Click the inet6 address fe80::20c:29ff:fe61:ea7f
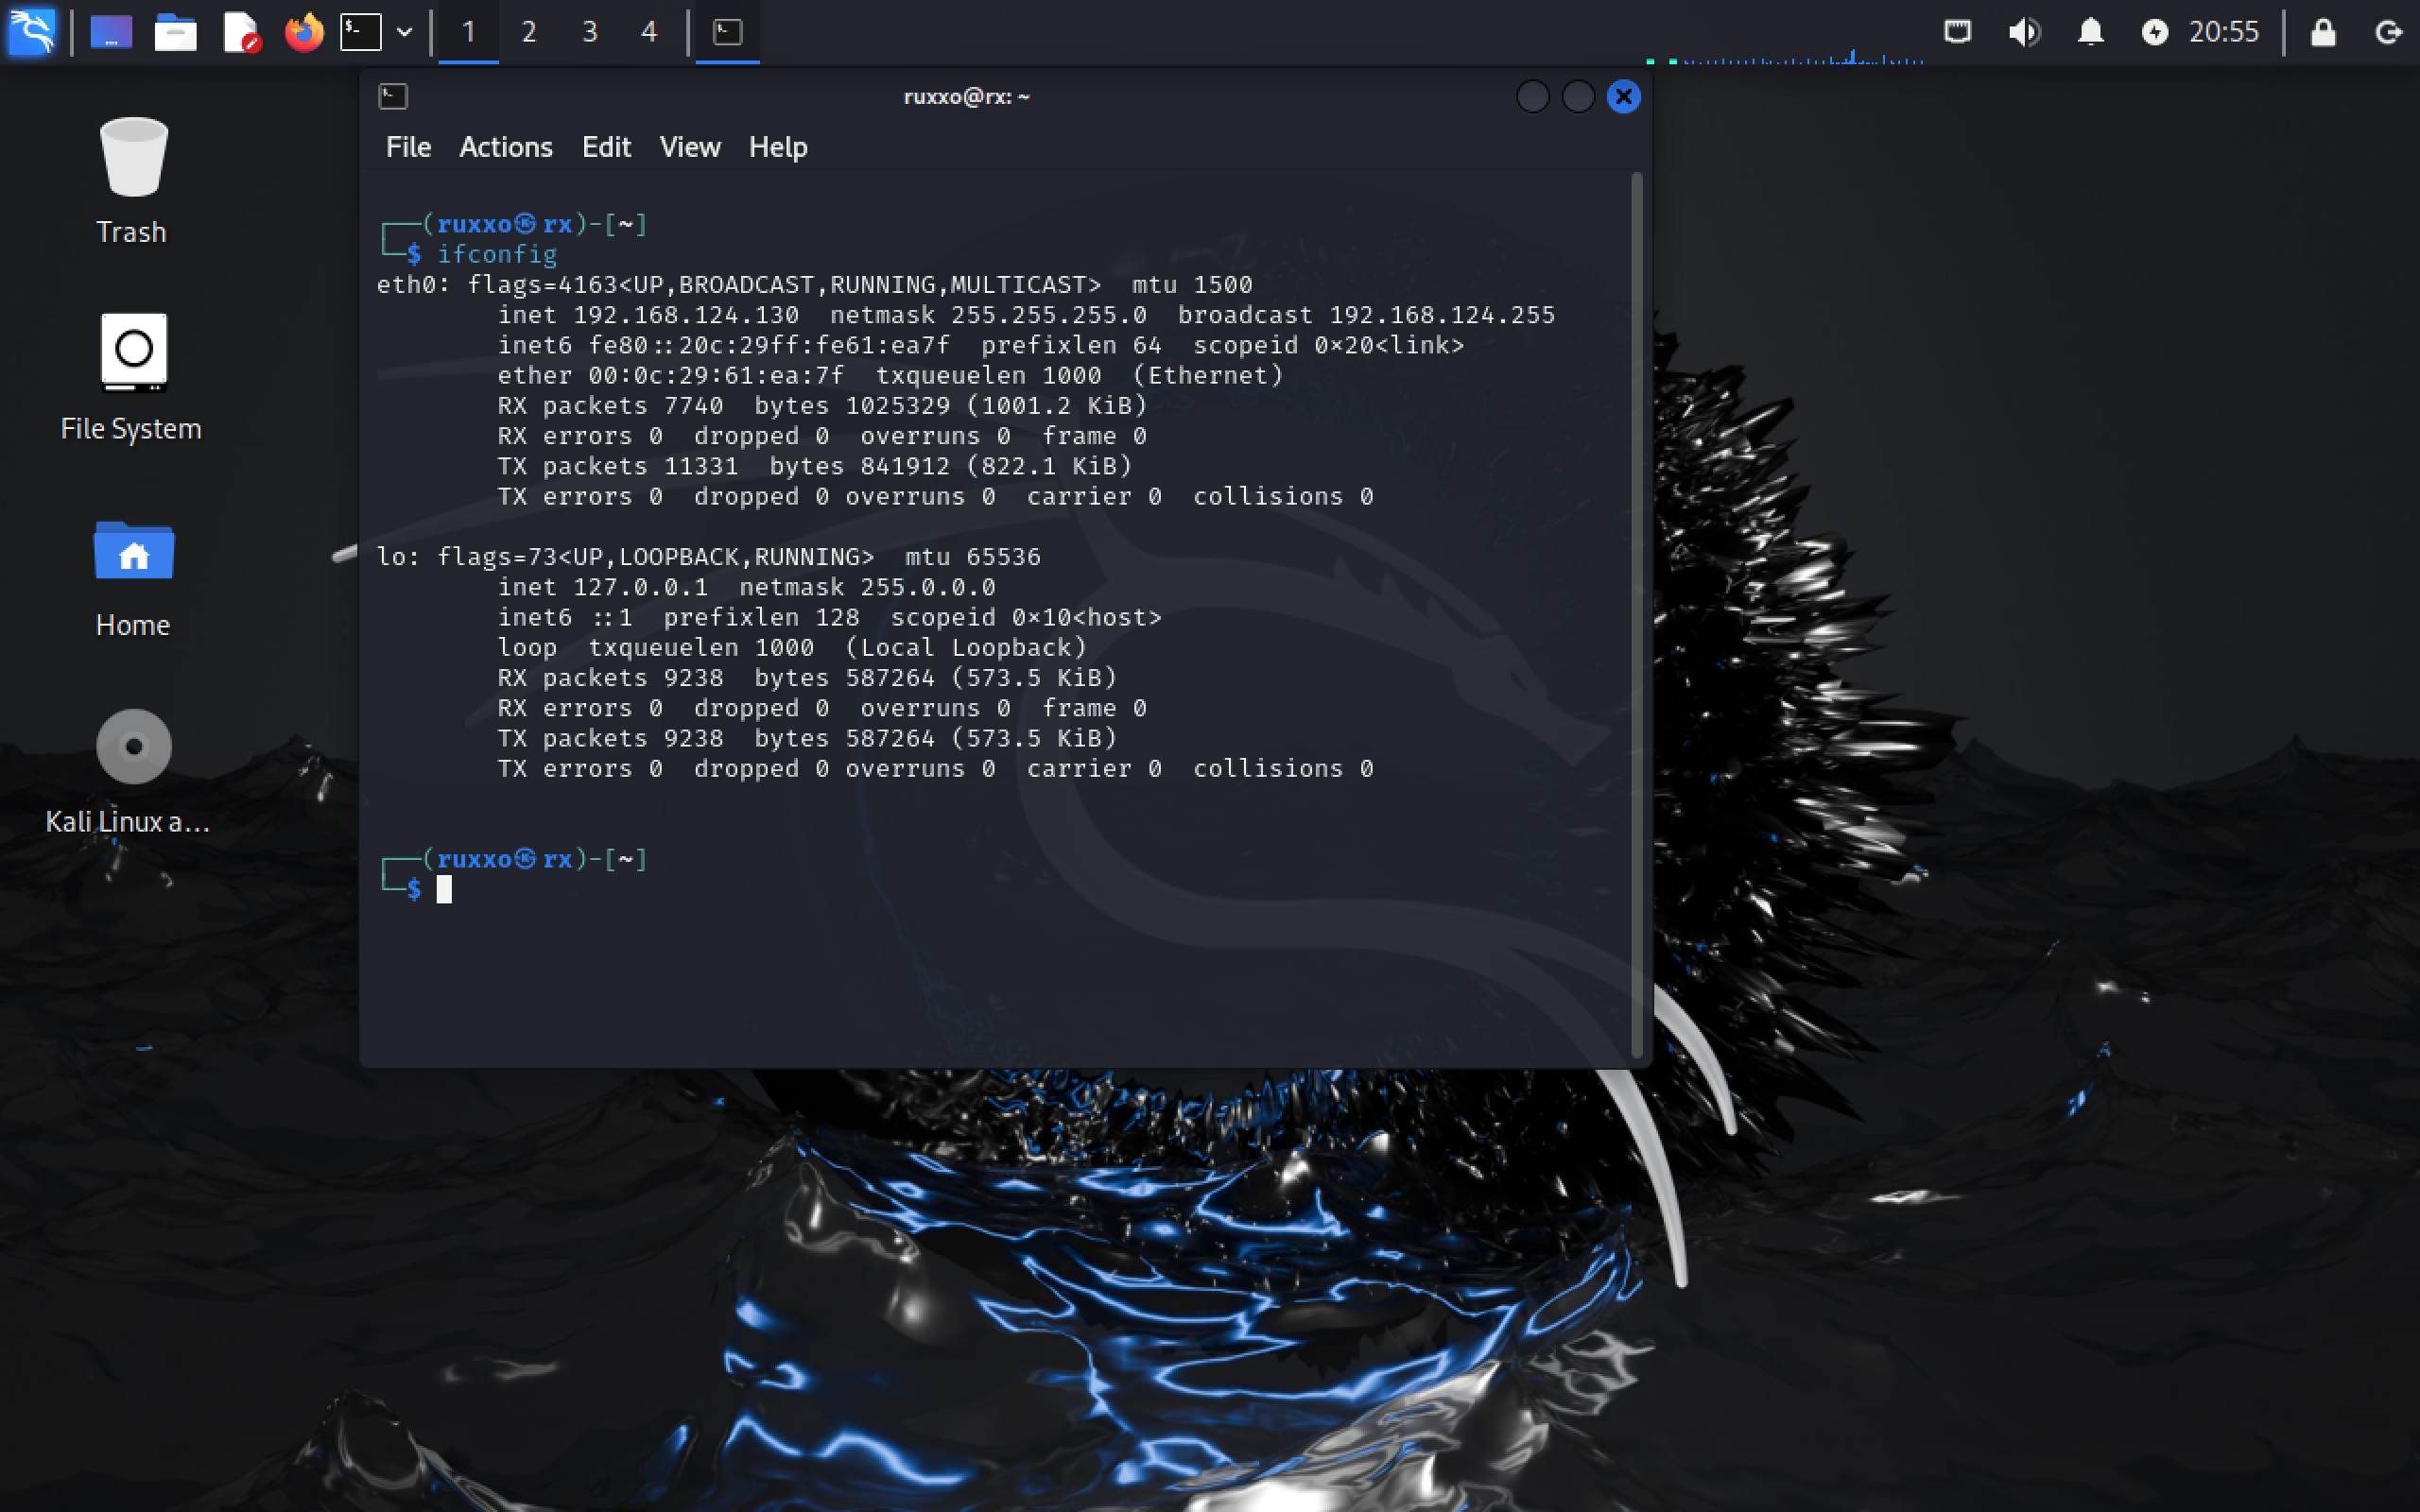The height and width of the screenshot is (1512, 2420). pos(769,346)
